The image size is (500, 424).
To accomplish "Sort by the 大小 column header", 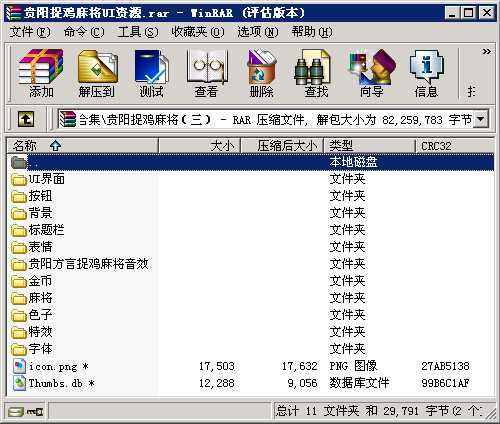I will tap(199, 146).
